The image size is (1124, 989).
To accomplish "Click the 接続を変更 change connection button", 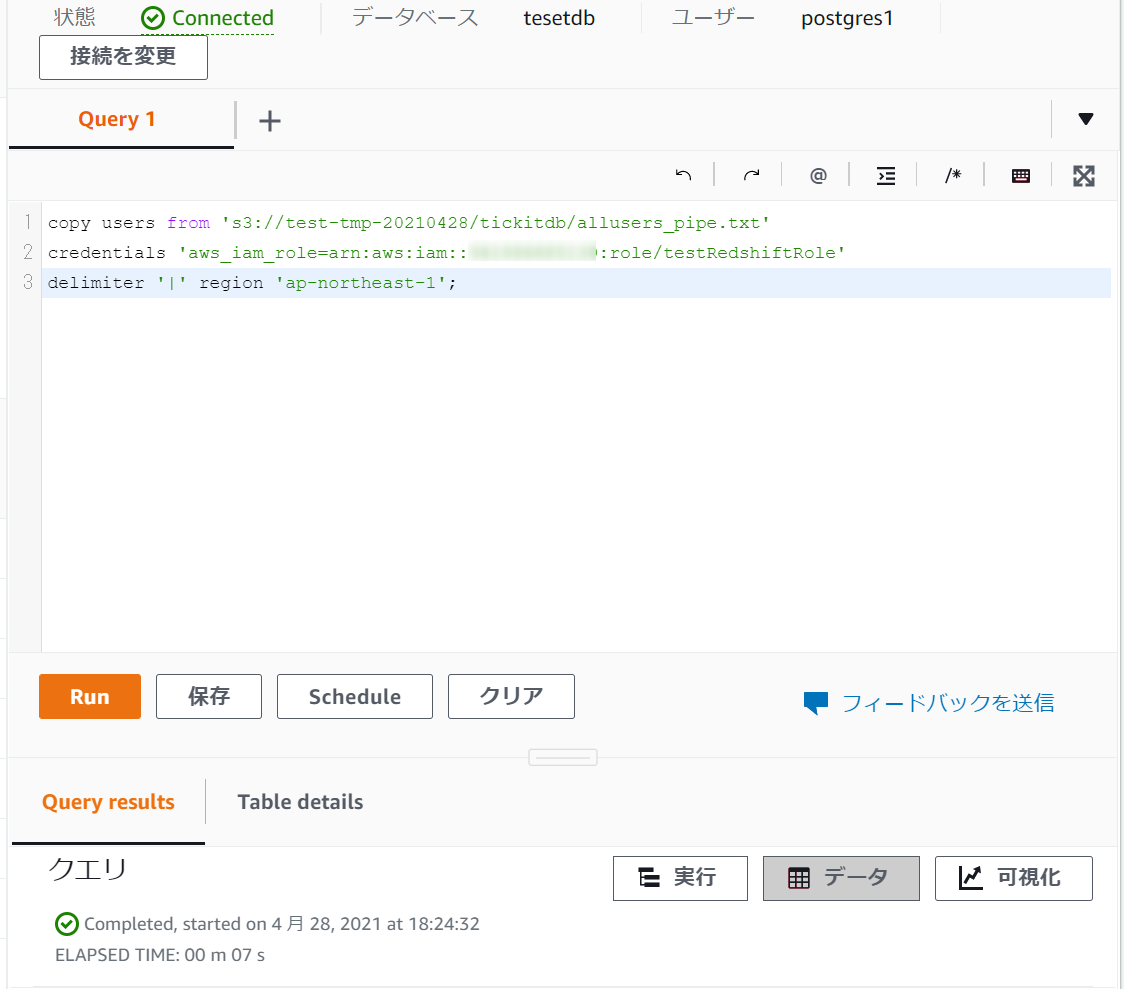I will [x=123, y=57].
